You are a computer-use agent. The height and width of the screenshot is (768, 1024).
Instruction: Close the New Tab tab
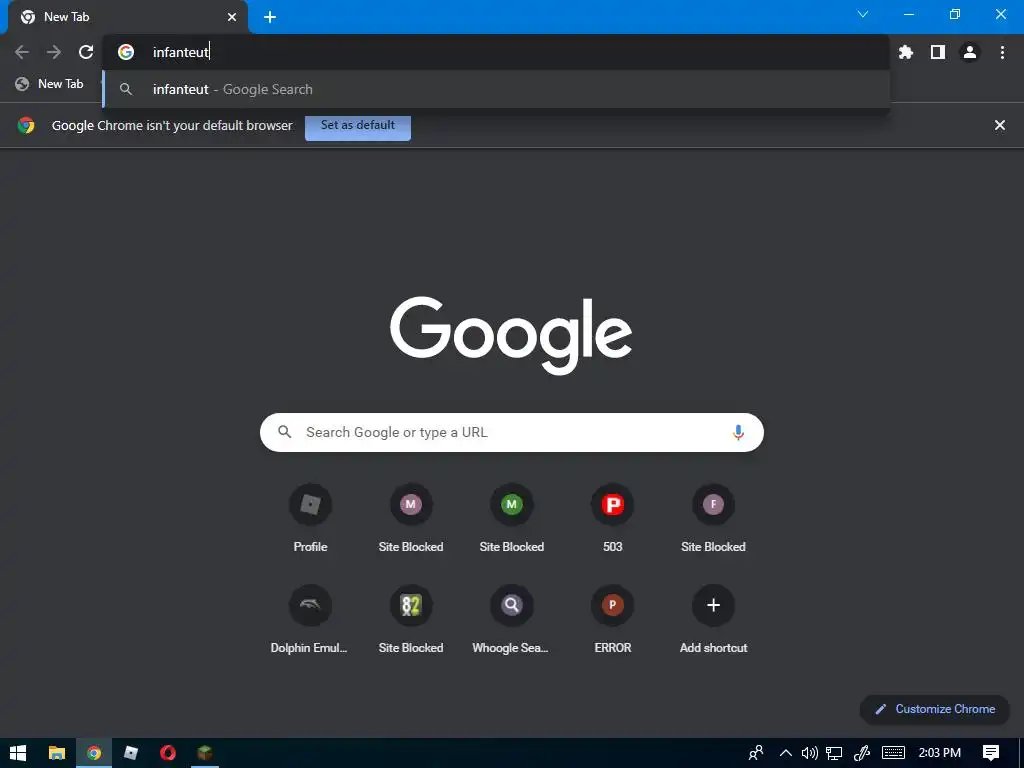(232, 17)
